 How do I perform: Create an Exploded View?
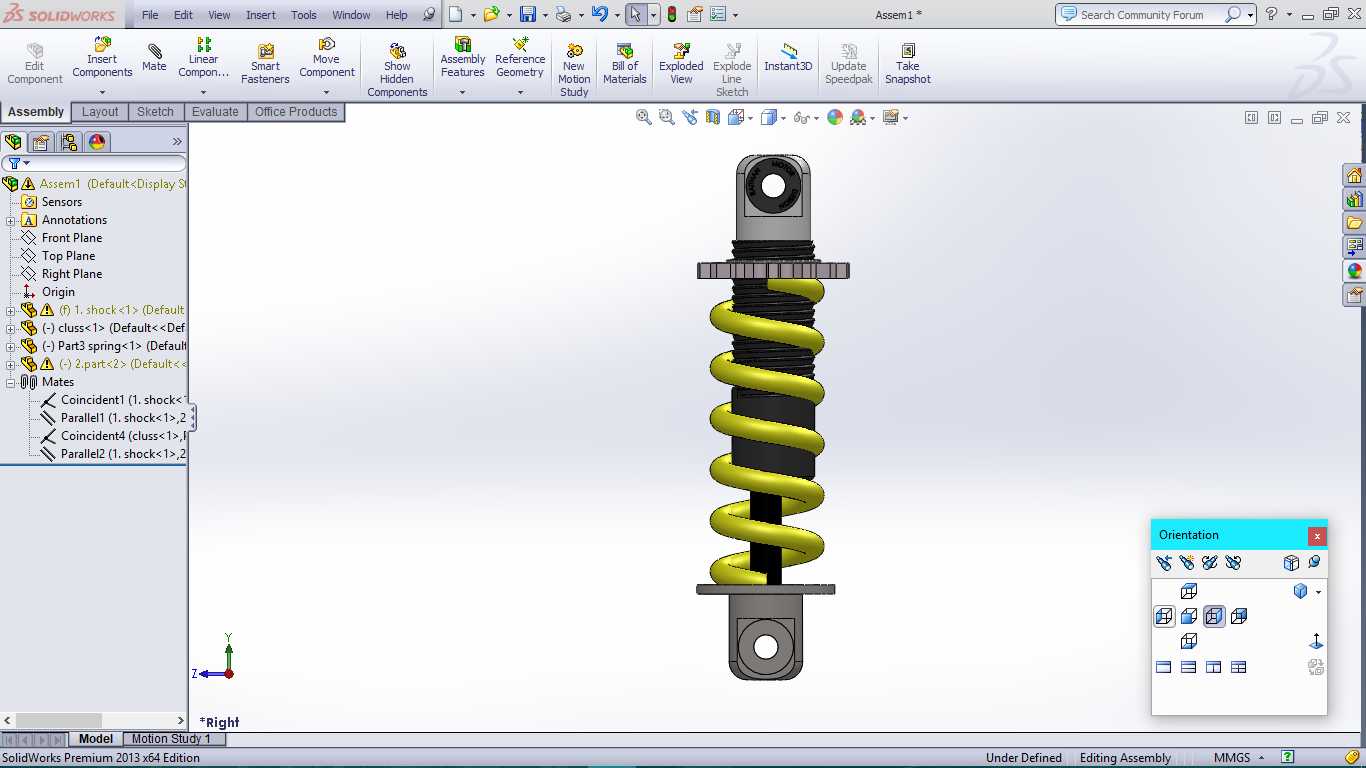point(681,64)
